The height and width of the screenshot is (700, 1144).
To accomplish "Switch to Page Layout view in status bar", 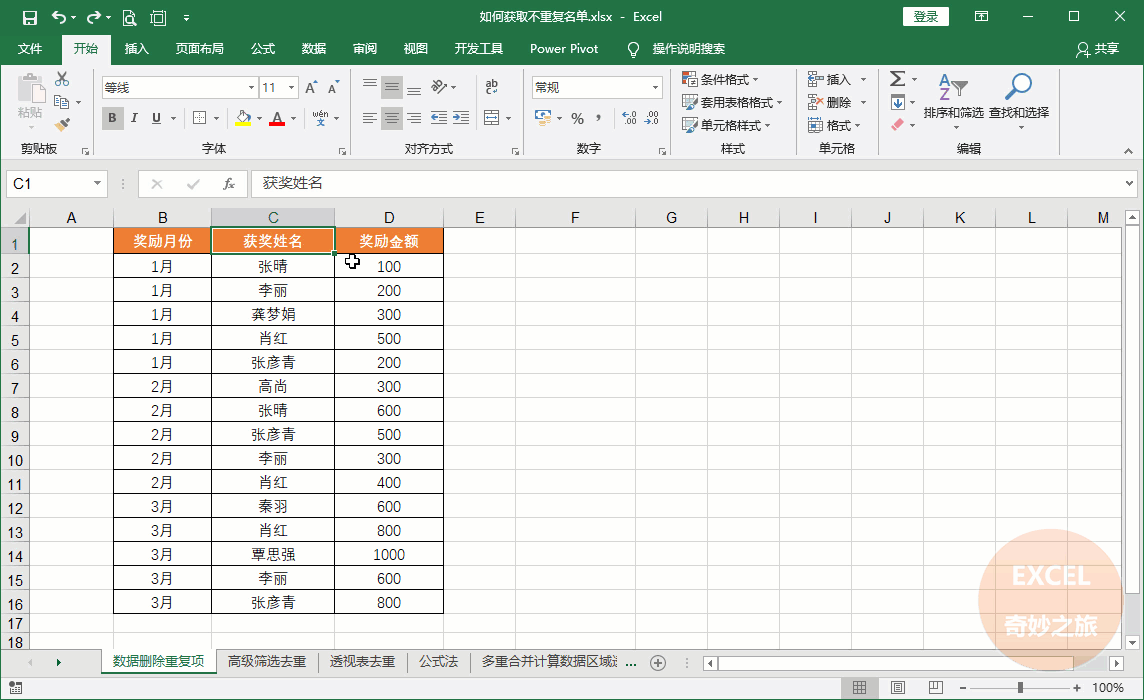I will coord(898,688).
